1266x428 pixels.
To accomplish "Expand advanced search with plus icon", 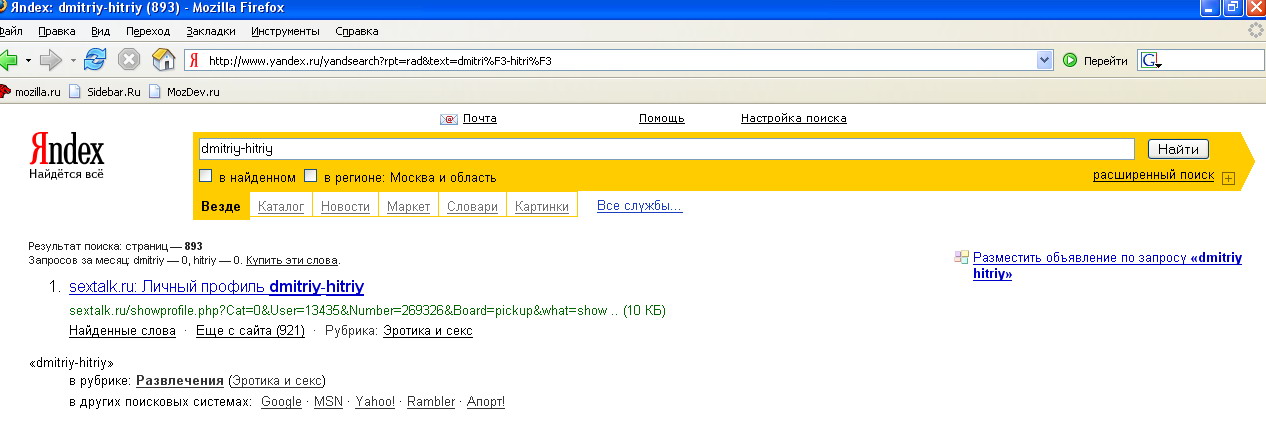I will (x=1229, y=179).
